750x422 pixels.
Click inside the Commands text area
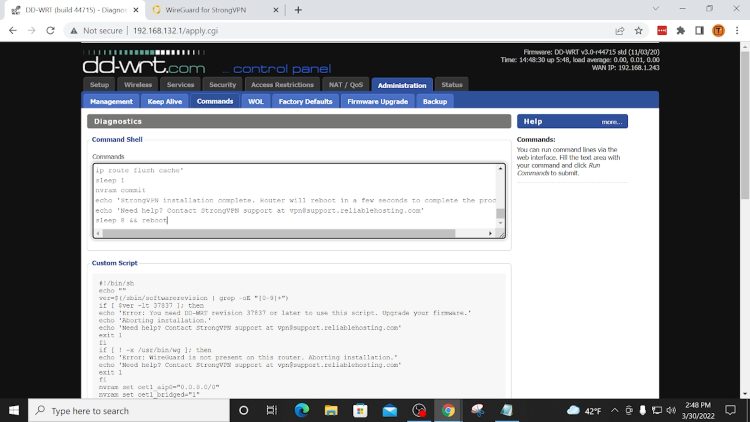[x=295, y=195]
